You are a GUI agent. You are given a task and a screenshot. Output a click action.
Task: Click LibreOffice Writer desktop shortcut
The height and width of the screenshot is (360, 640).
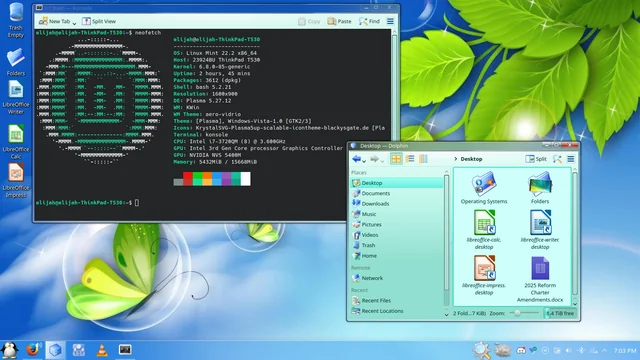[x=16, y=97]
